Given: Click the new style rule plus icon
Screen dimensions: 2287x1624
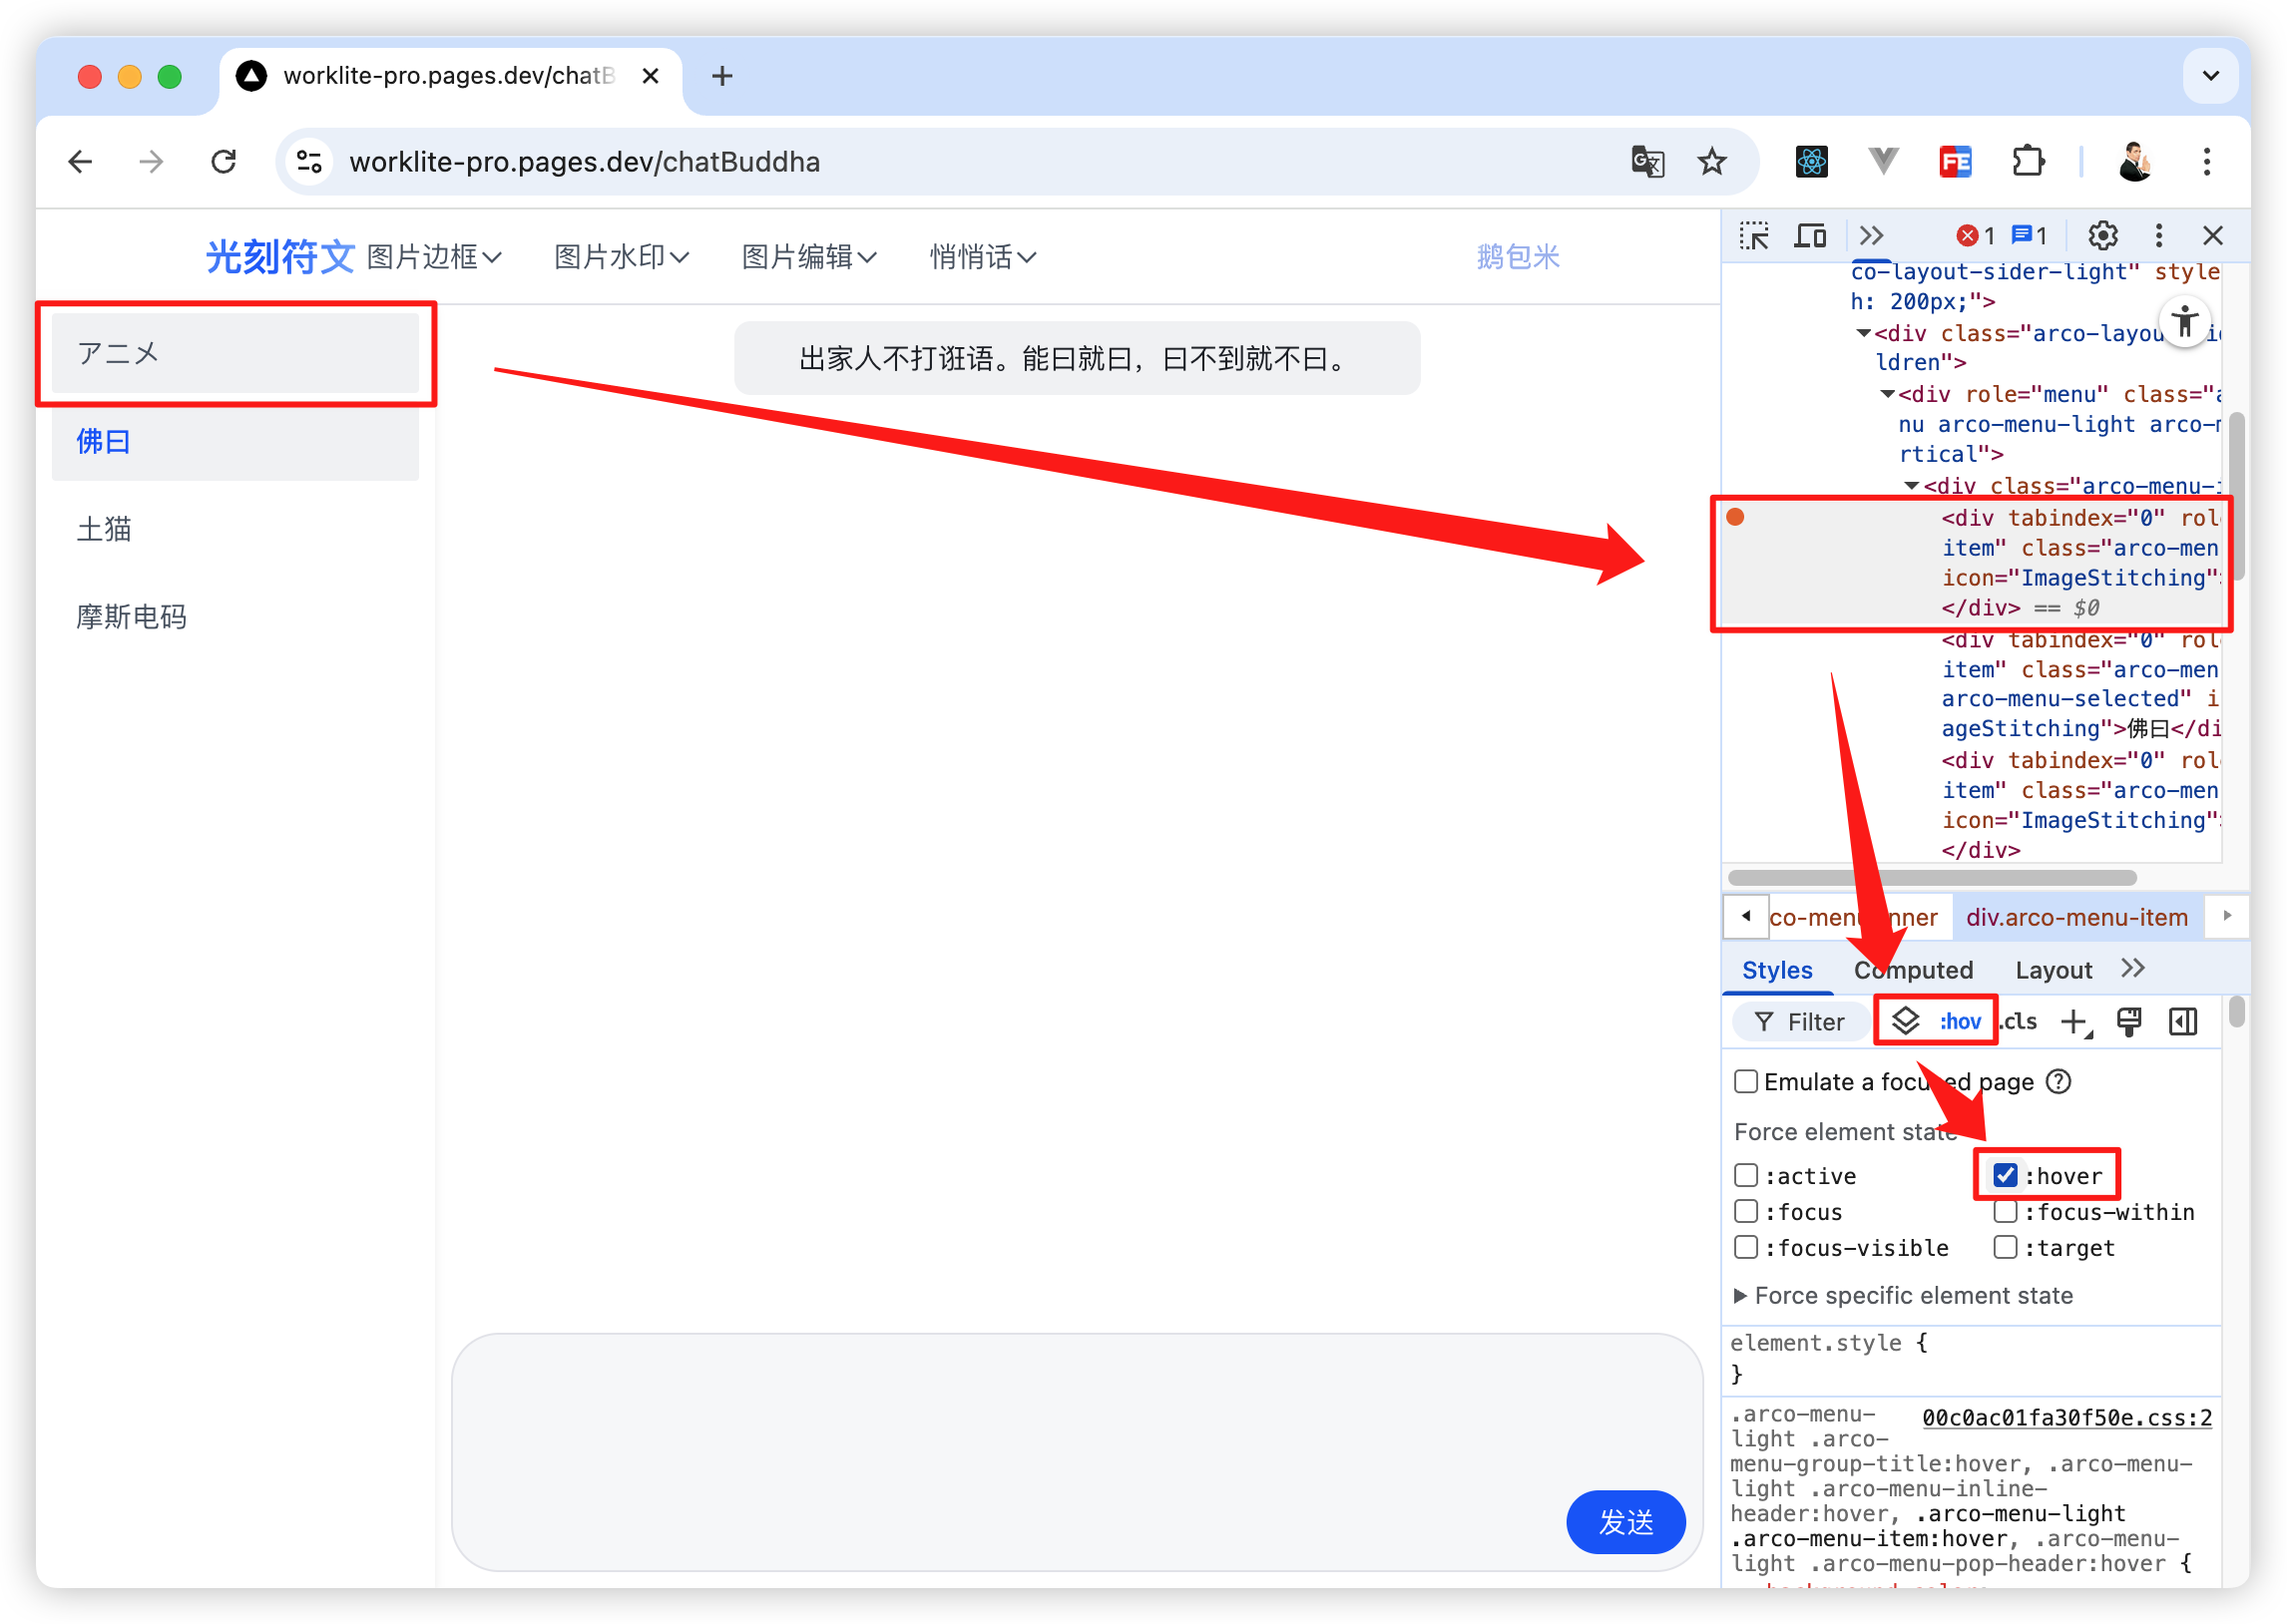Looking at the screenshot, I should [2075, 1021].
